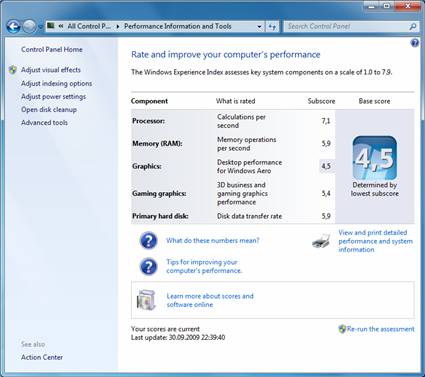Click the Control Panel icon in address bar
This screenshot has height=377, width=425.
pyautogui.click(x=51, y=26)
